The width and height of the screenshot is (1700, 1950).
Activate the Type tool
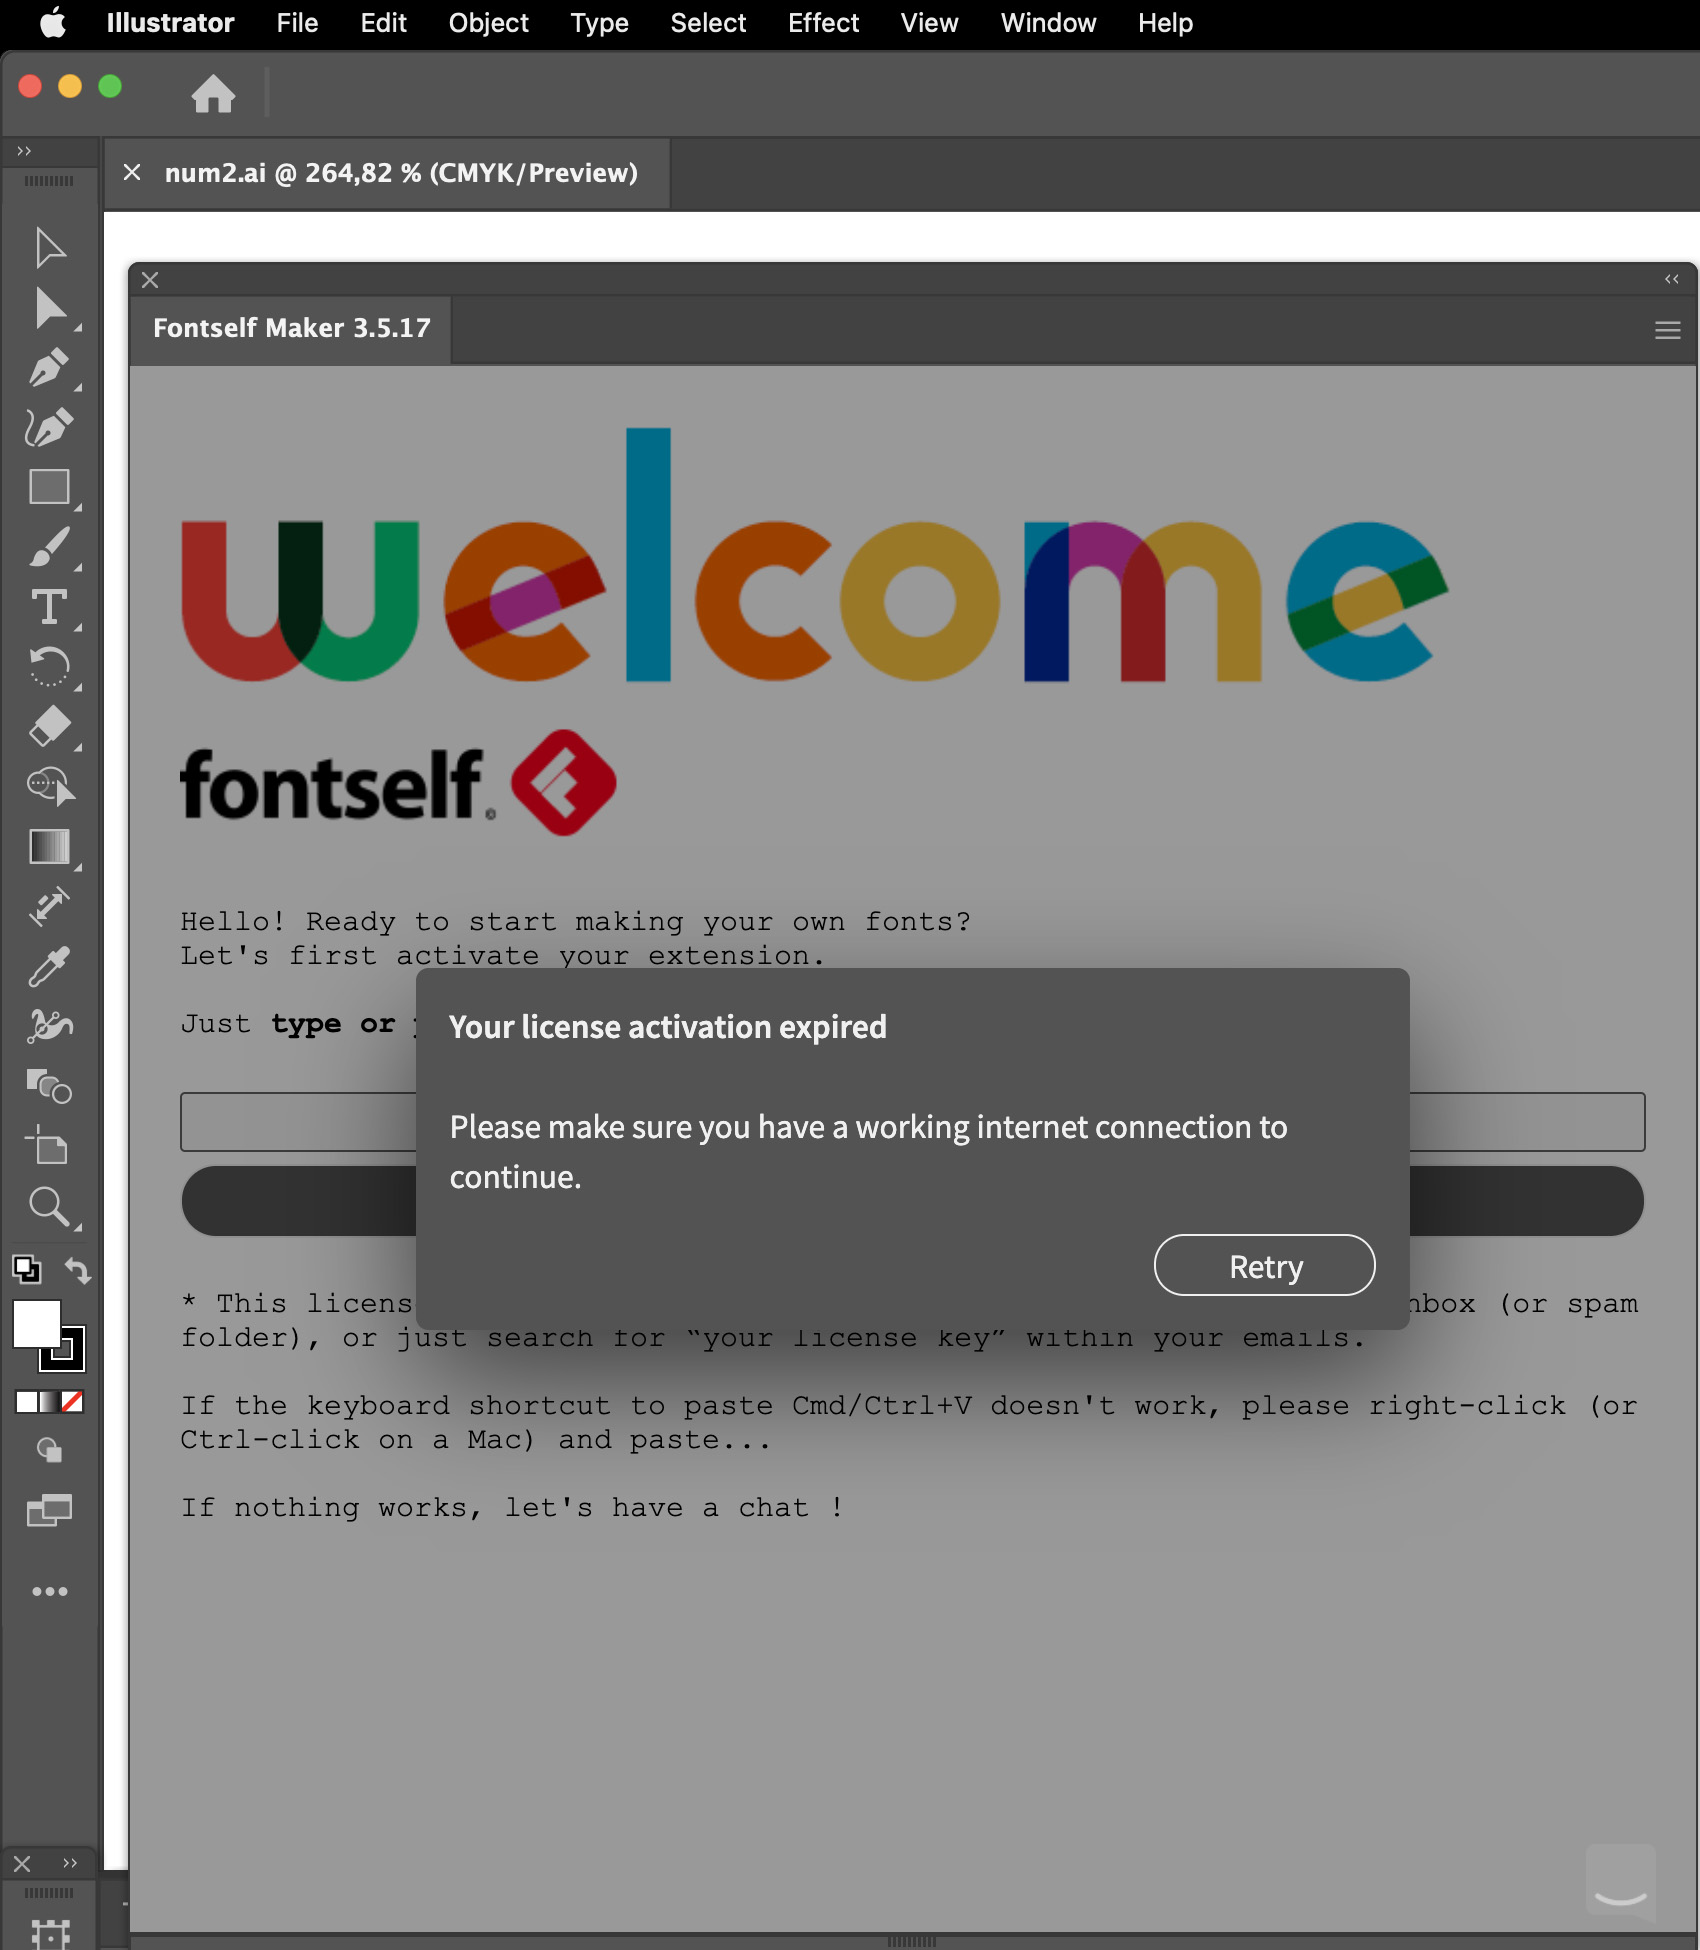click(48, 607)
